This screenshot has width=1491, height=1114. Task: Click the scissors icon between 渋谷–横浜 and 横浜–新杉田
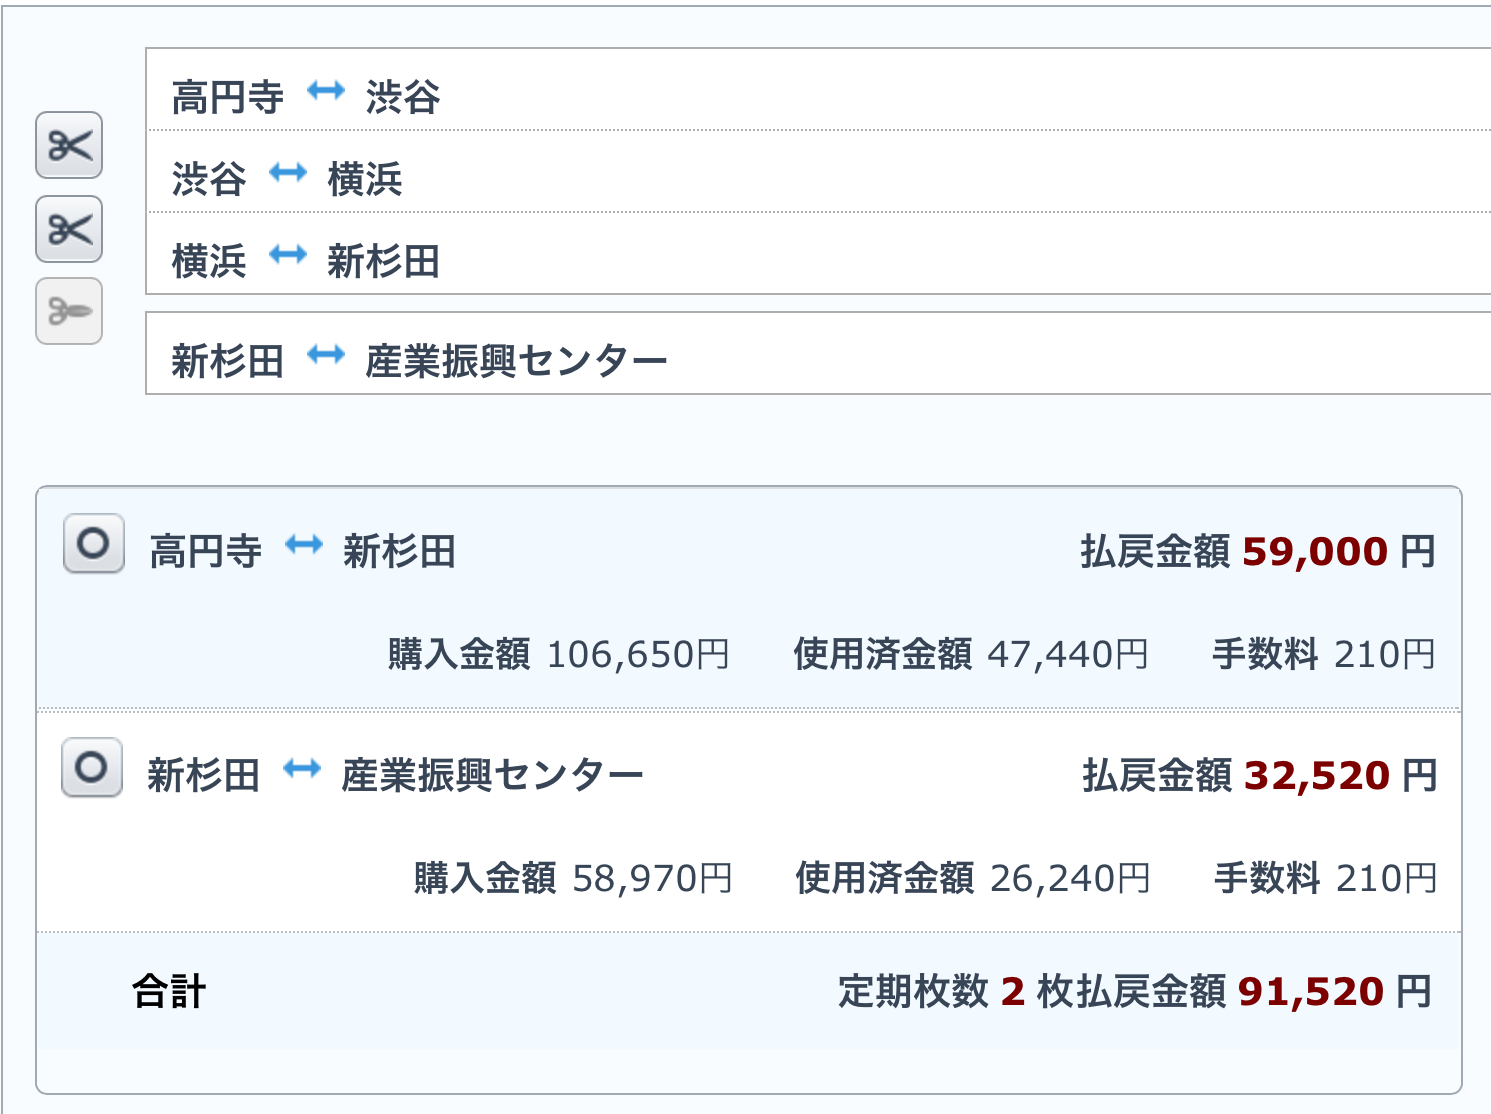pos(69,229)
